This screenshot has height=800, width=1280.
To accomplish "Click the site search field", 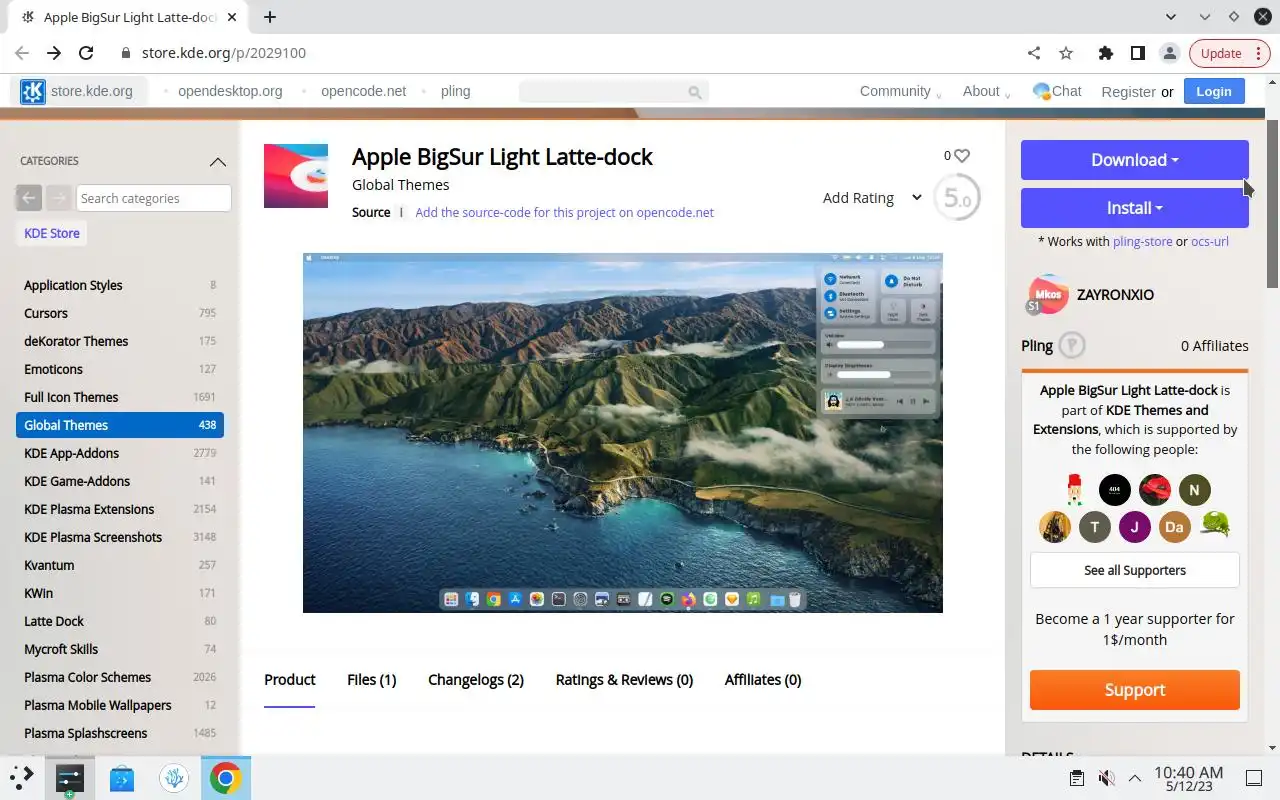I will pos(613,92).
